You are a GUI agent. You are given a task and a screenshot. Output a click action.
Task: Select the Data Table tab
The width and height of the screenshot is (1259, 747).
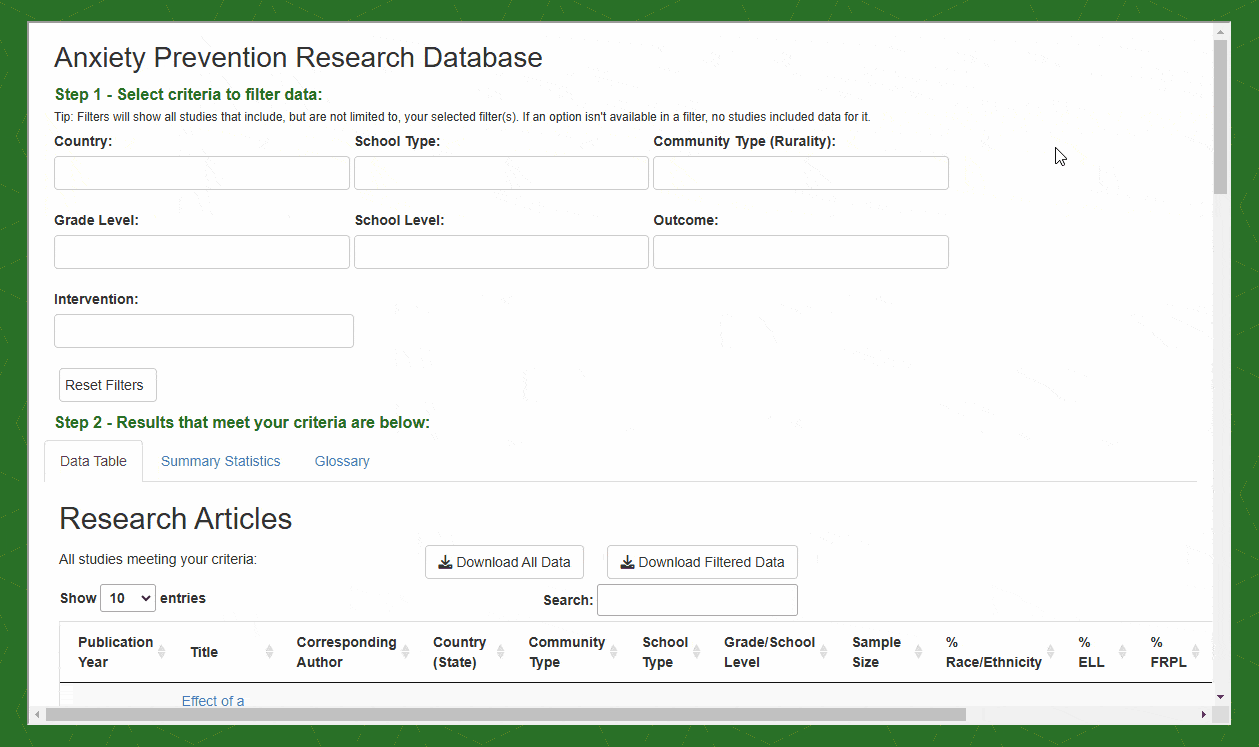click(x=94, y=461)
